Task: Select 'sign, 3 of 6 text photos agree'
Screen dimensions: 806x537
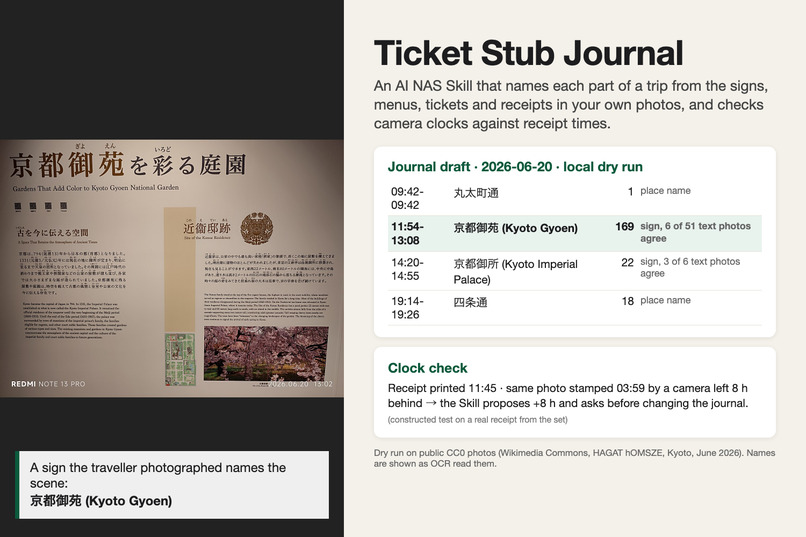Action: [690, 268]
